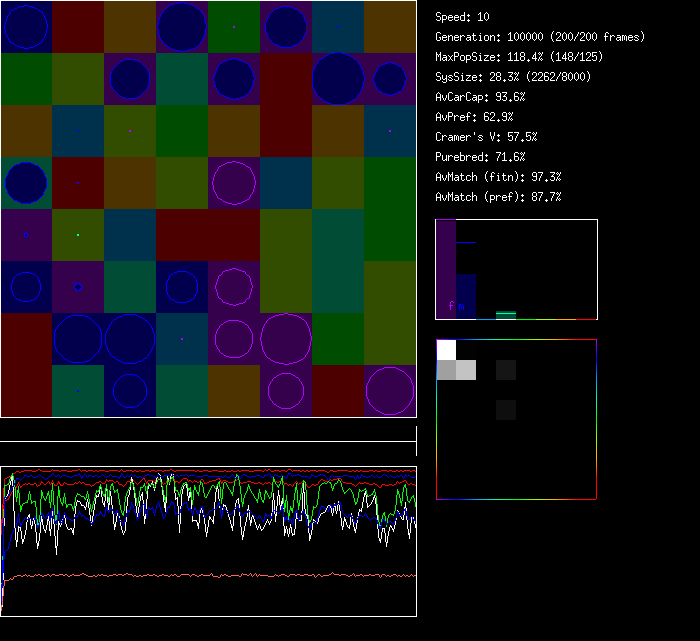Screen dimensions: 700x641
Task: Select the largest magenta circle in the grid
Action: click(x=286, y=339)
